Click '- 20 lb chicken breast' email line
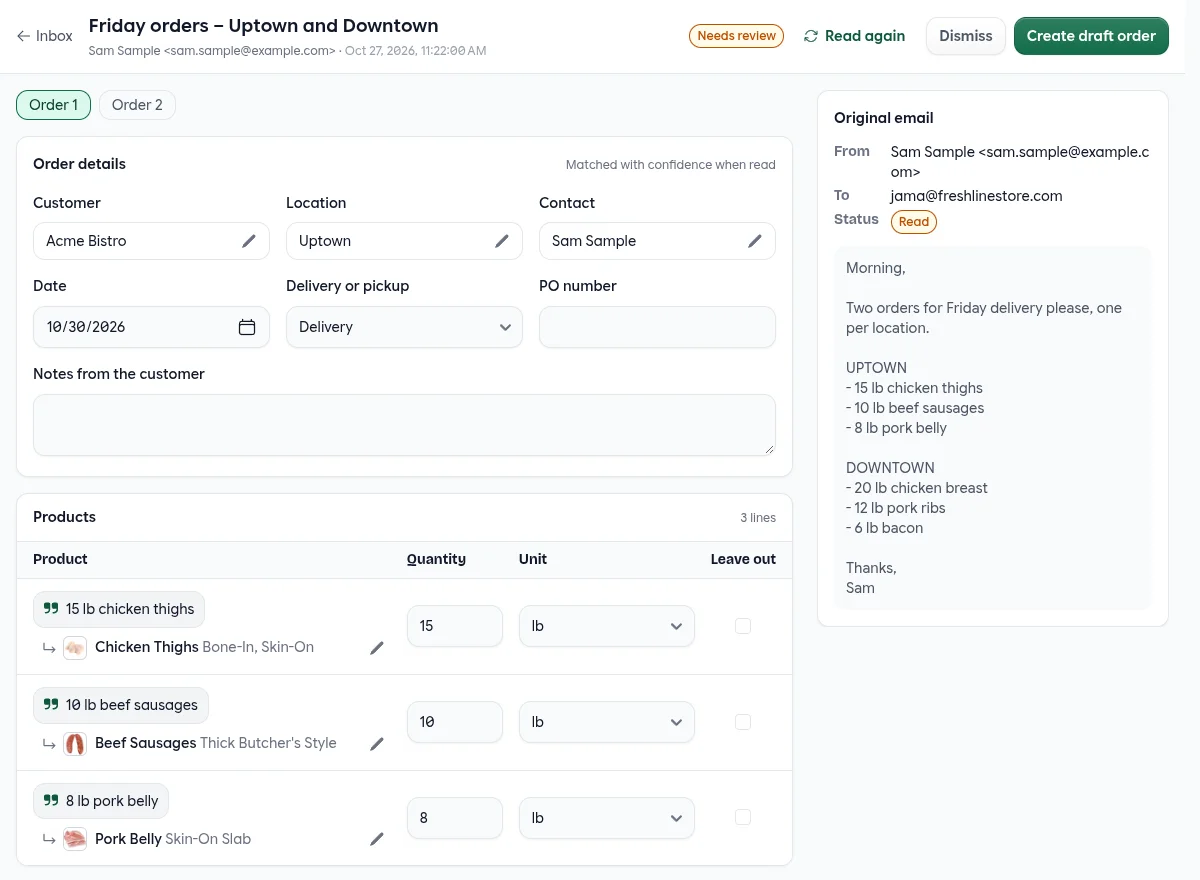The height and width of the screenshot is (880, 1200). 917,488
